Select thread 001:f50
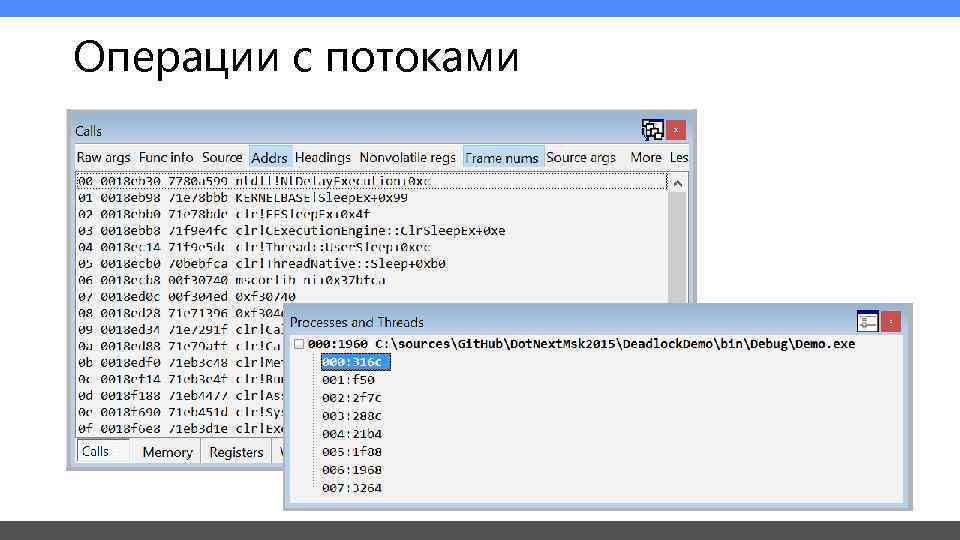Viewport: 960px width, 540px height. 348,380
